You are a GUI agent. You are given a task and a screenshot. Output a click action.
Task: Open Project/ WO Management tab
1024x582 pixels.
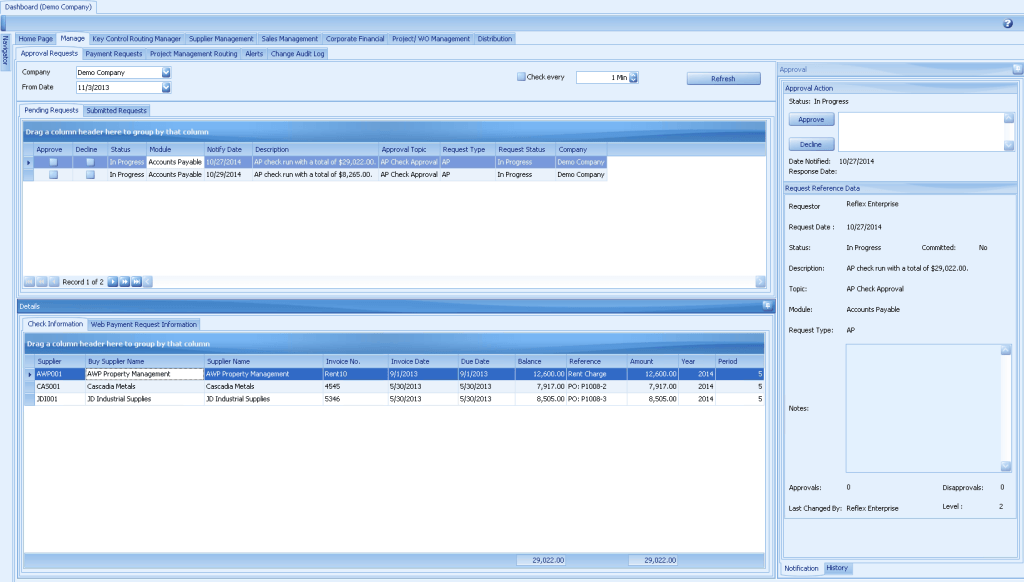coord(430,39)
